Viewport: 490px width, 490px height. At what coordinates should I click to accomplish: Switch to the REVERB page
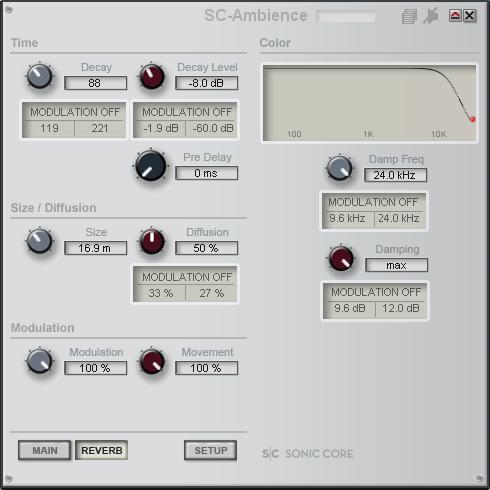point(102,450)
